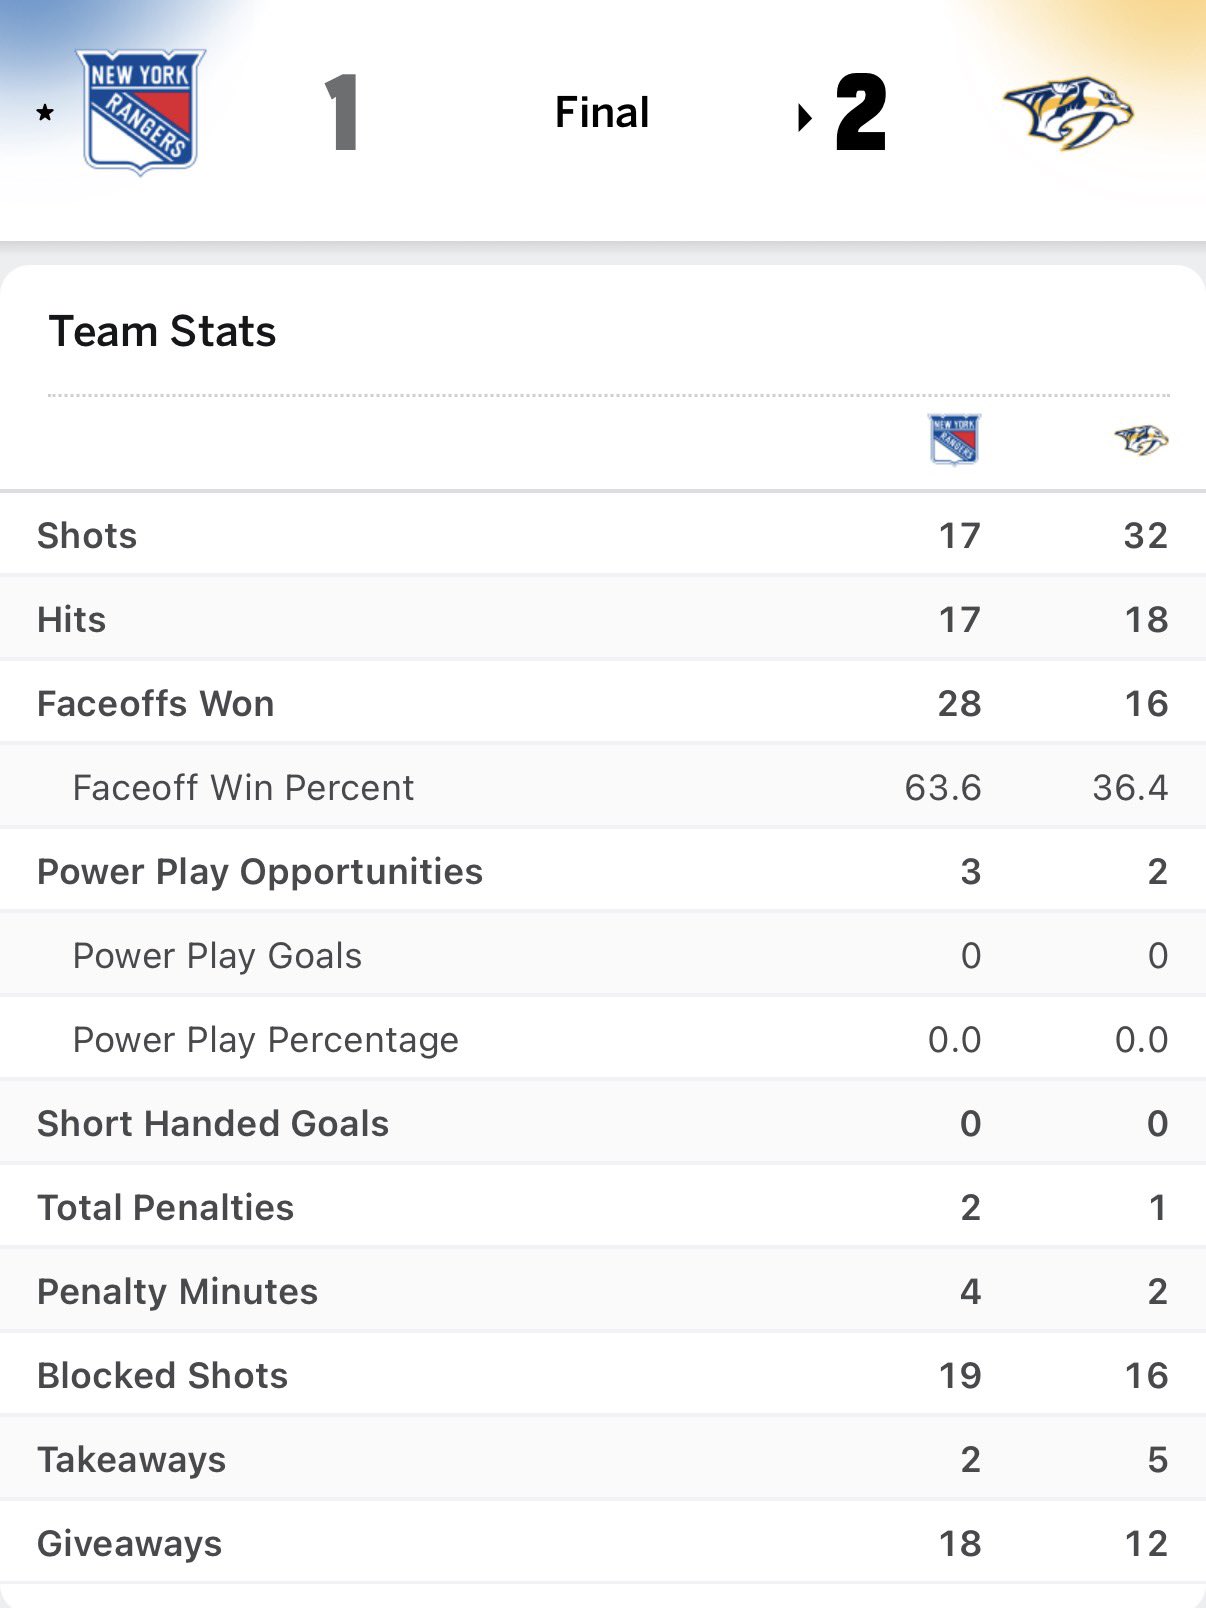The image size is (1206, 1608).
Task: Tap the Predators score of 2
Action: coord(861,113)
